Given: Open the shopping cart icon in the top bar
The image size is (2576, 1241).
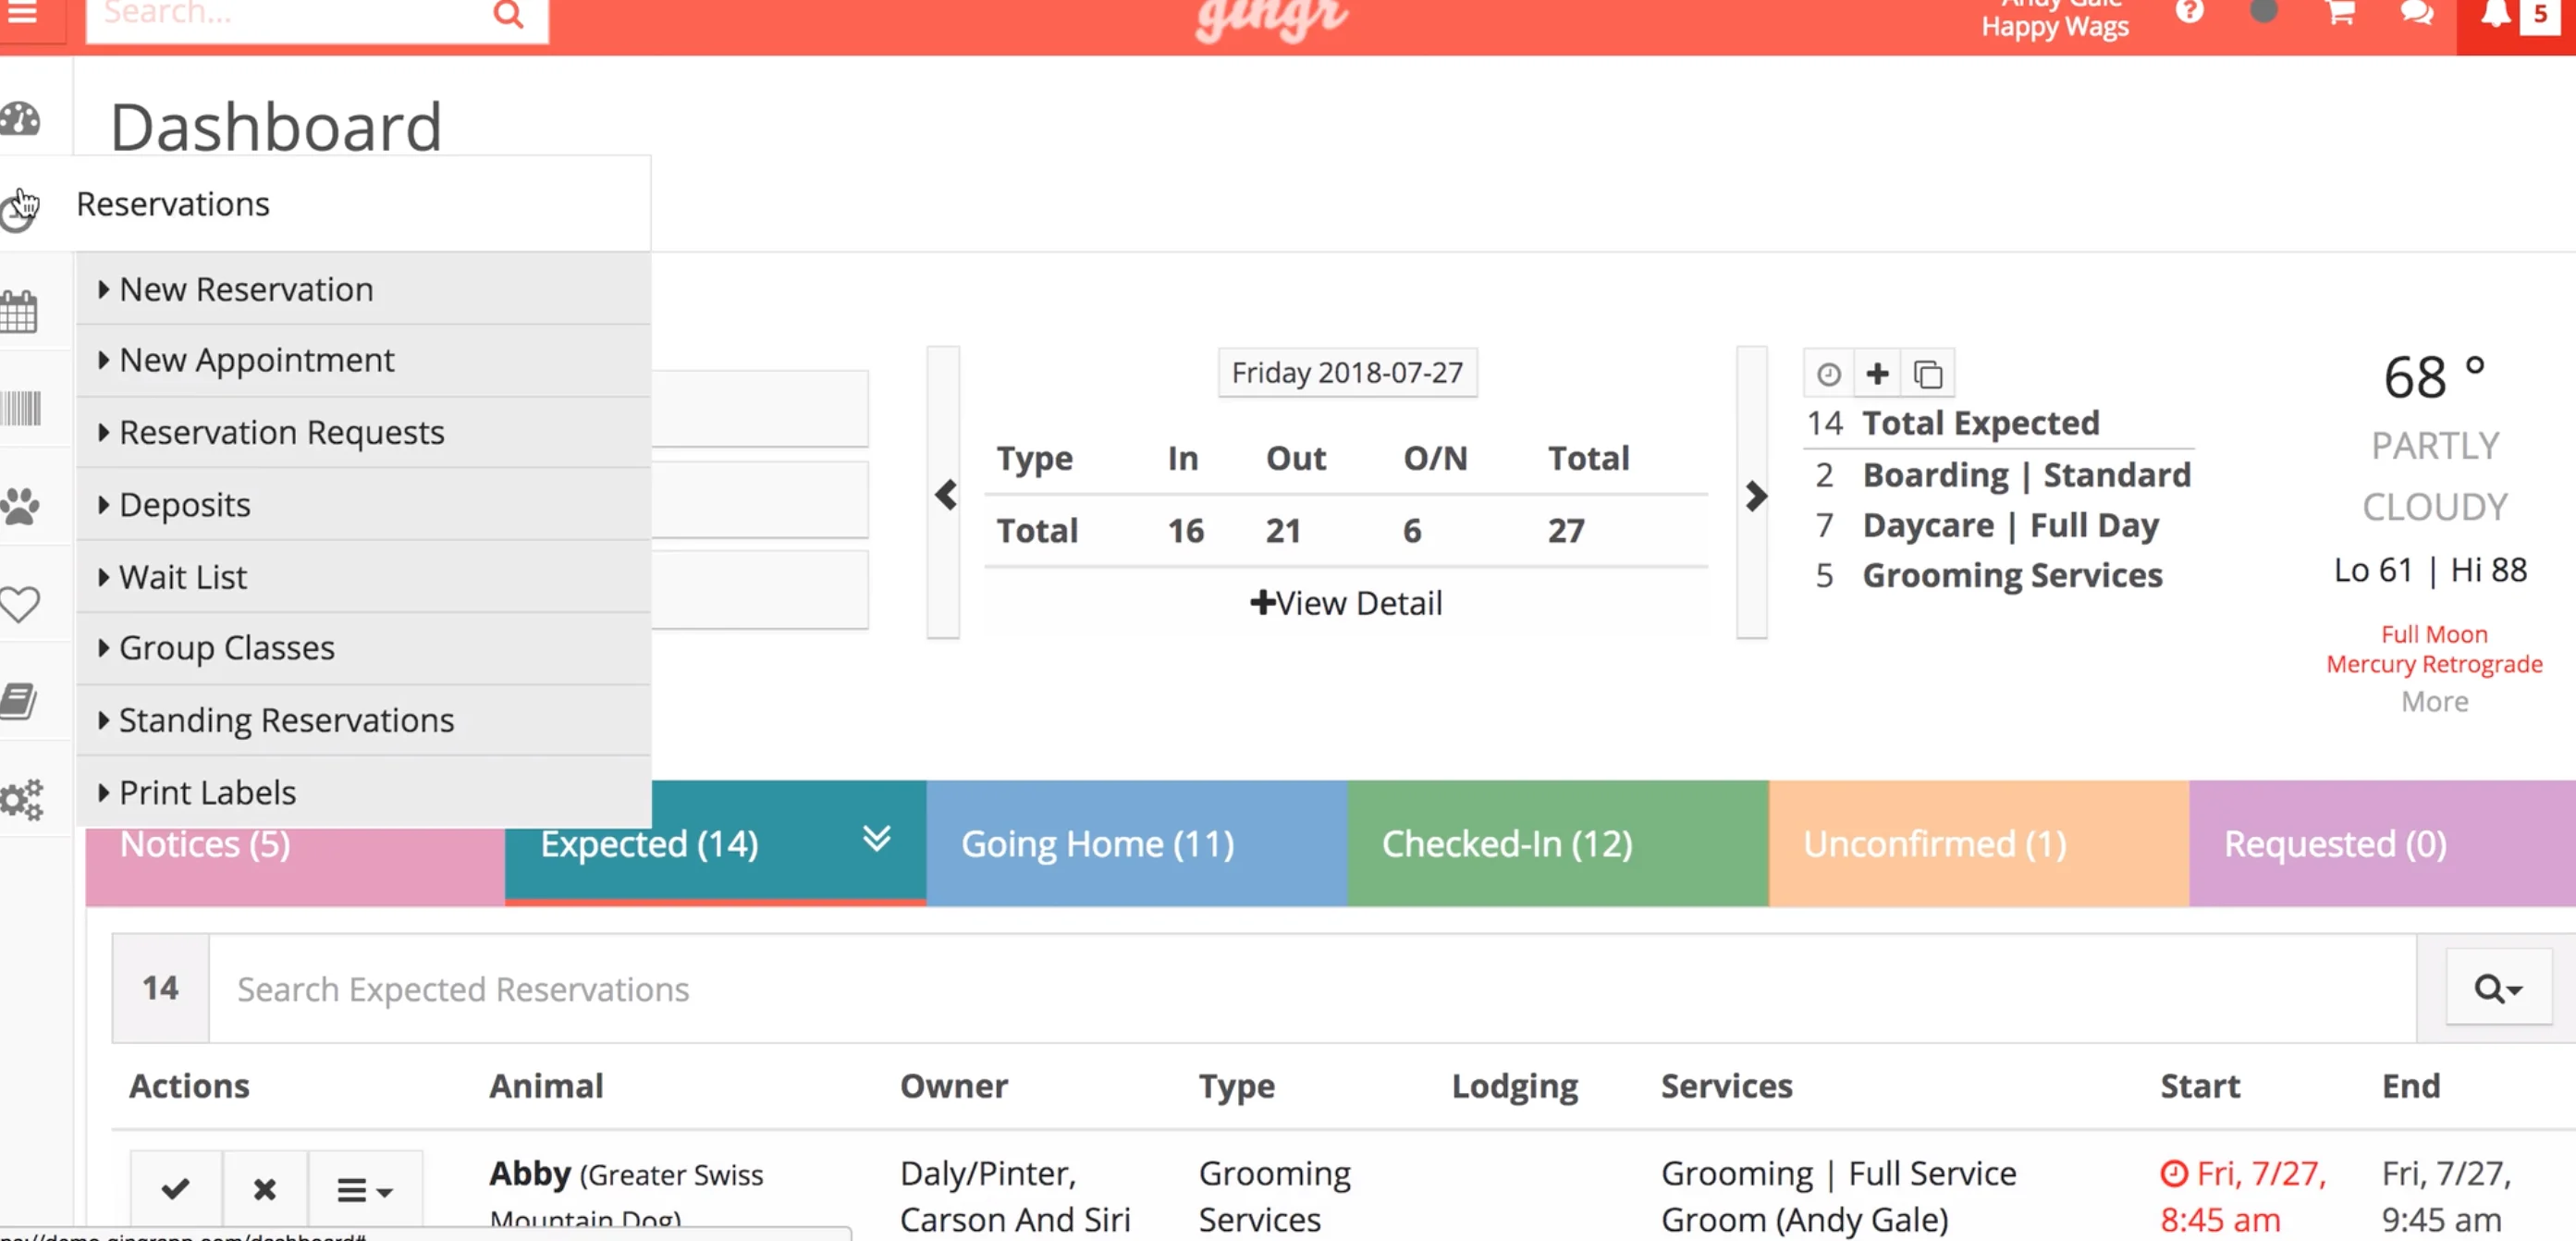Looking at the screenshot, I should coord(2339,14).
